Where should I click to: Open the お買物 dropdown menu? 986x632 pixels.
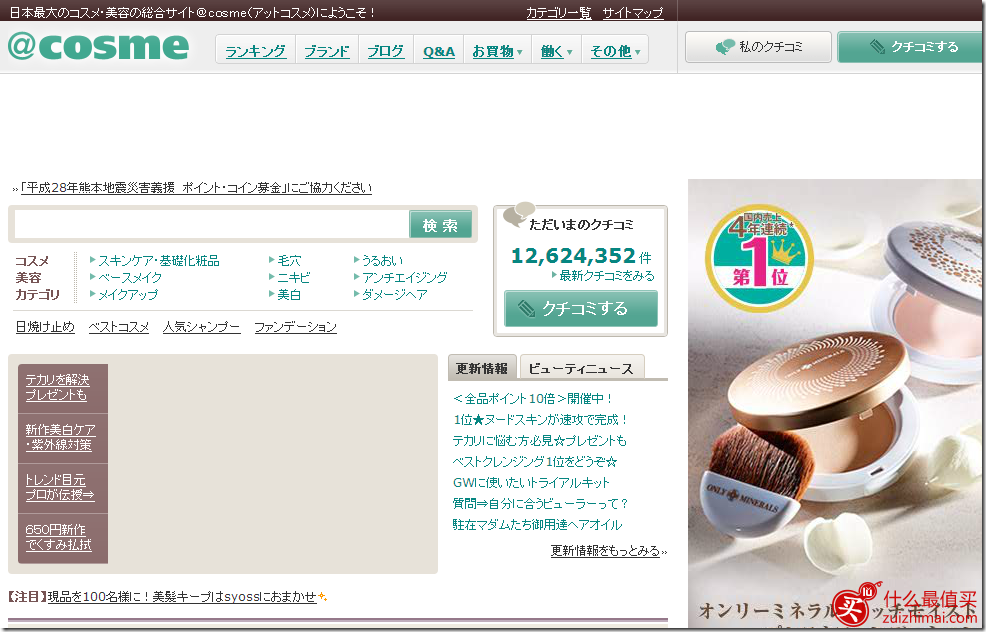(497, 52)
